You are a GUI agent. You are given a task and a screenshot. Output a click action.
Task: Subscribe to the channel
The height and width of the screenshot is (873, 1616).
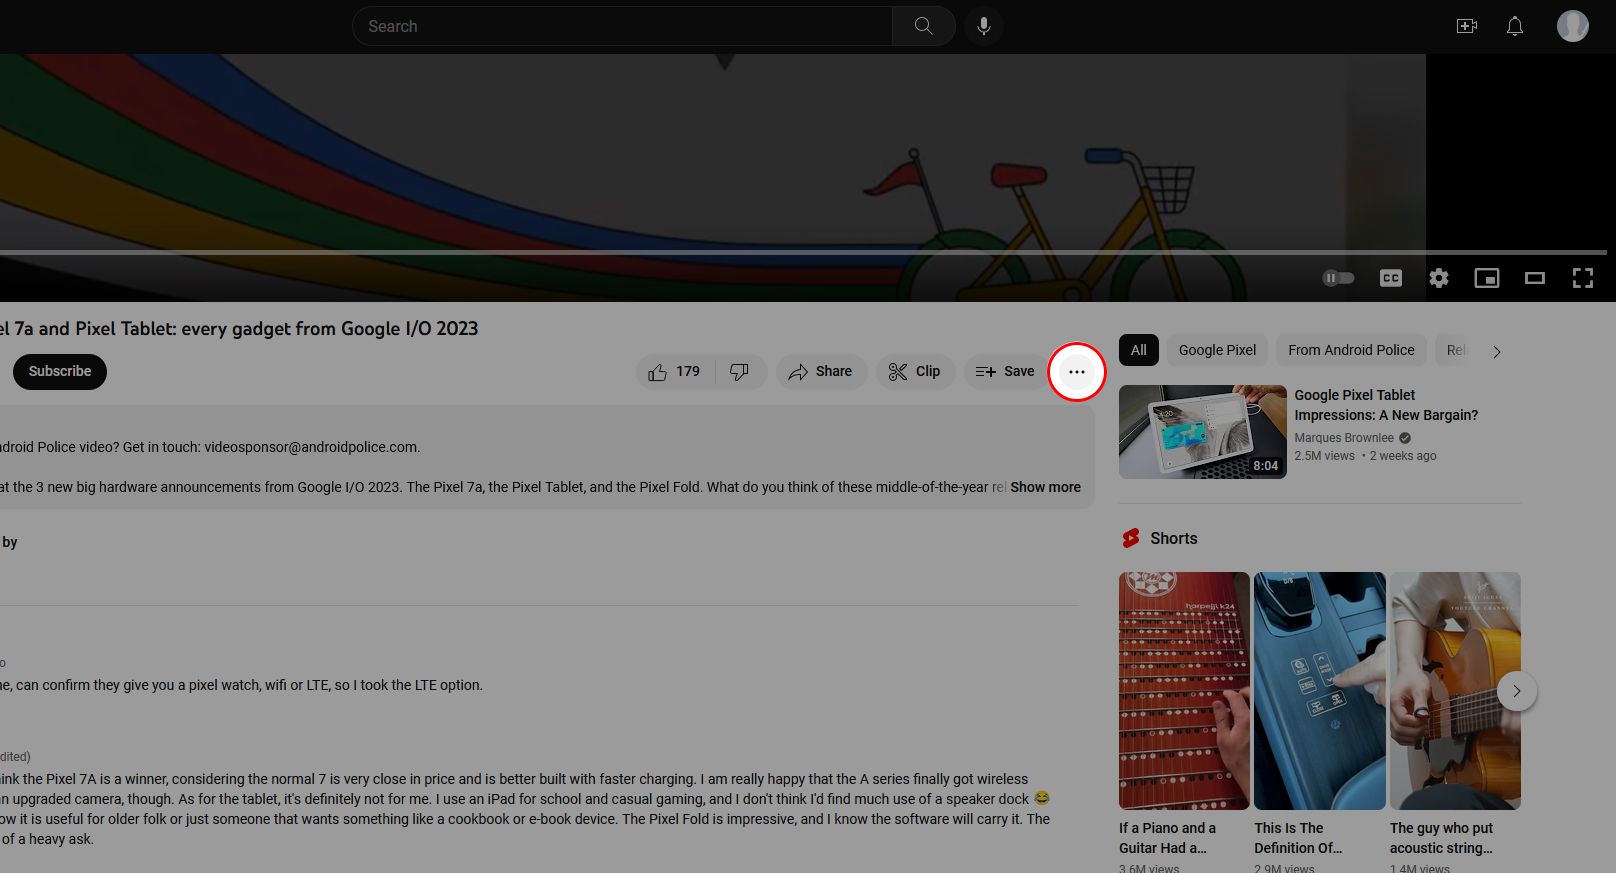[x=60, y=372]
